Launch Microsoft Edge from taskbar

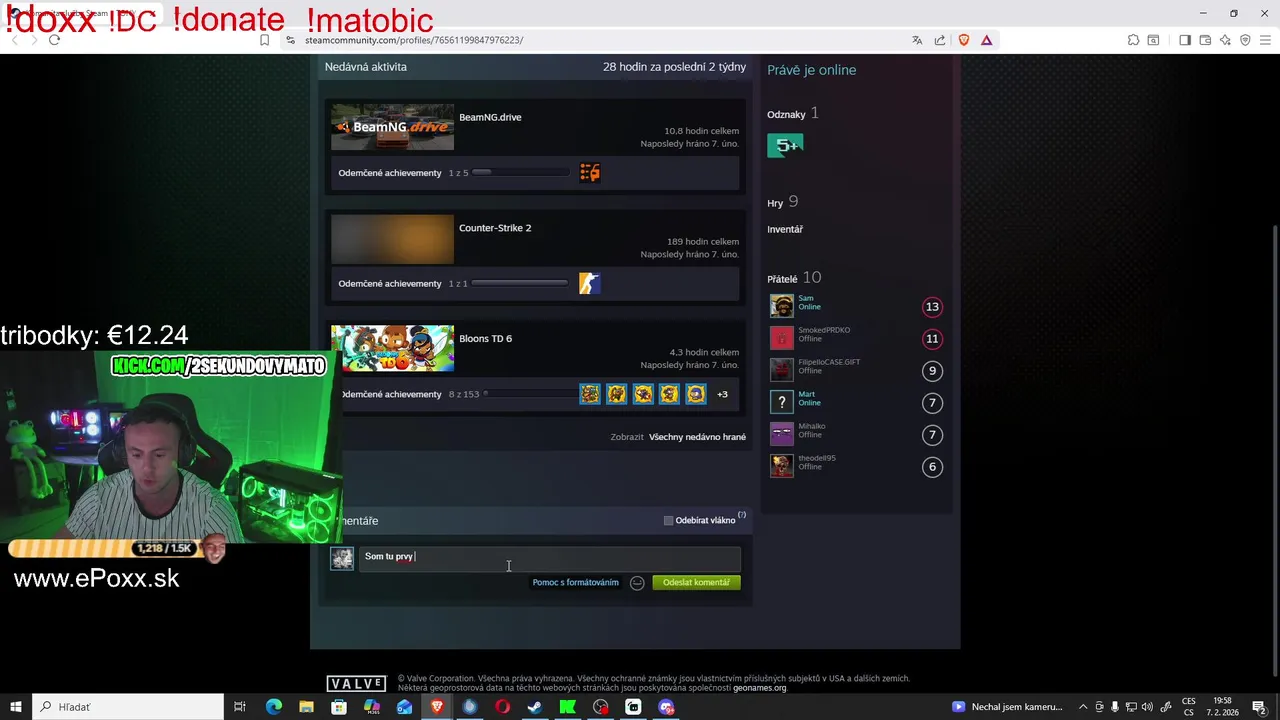(x=274, y=707)
